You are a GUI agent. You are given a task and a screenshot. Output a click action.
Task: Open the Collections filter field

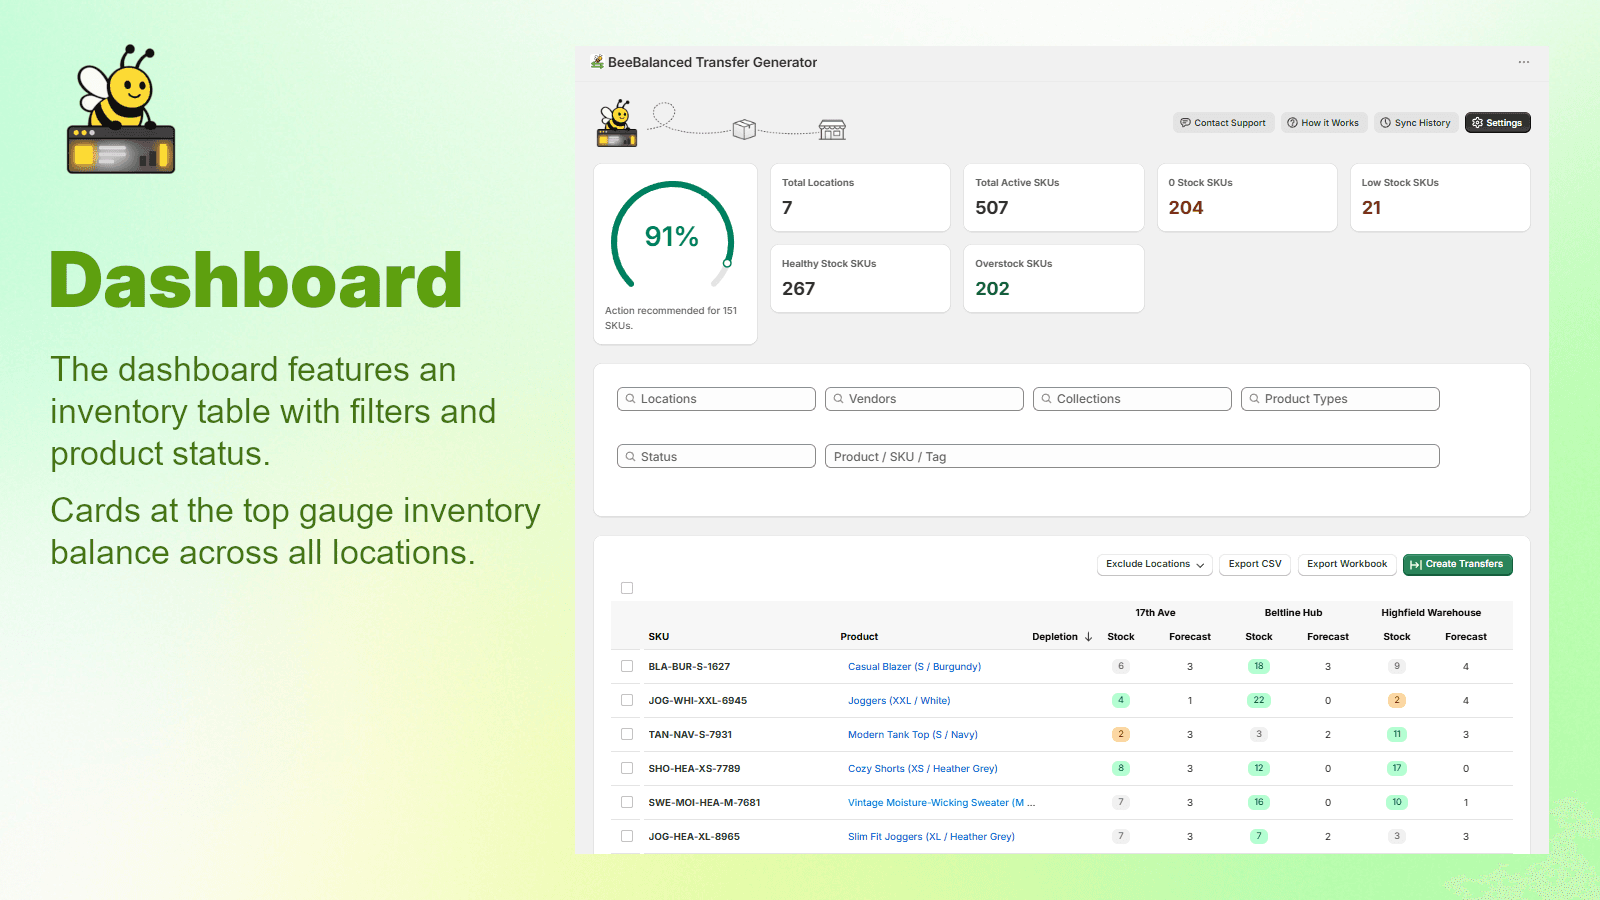[x=1132, y=399]
